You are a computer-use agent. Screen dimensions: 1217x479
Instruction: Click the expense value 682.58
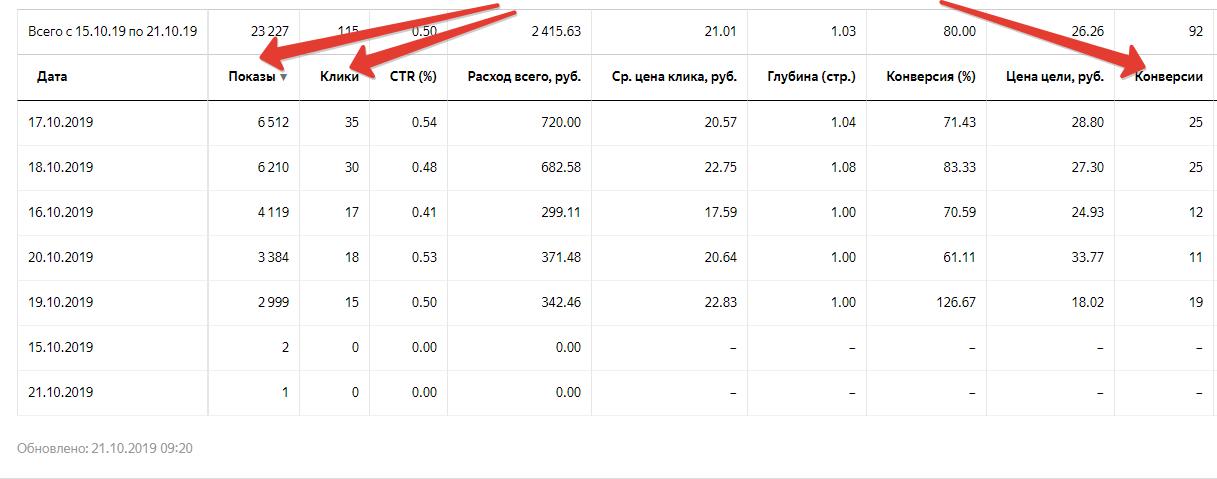pos(562,167)
